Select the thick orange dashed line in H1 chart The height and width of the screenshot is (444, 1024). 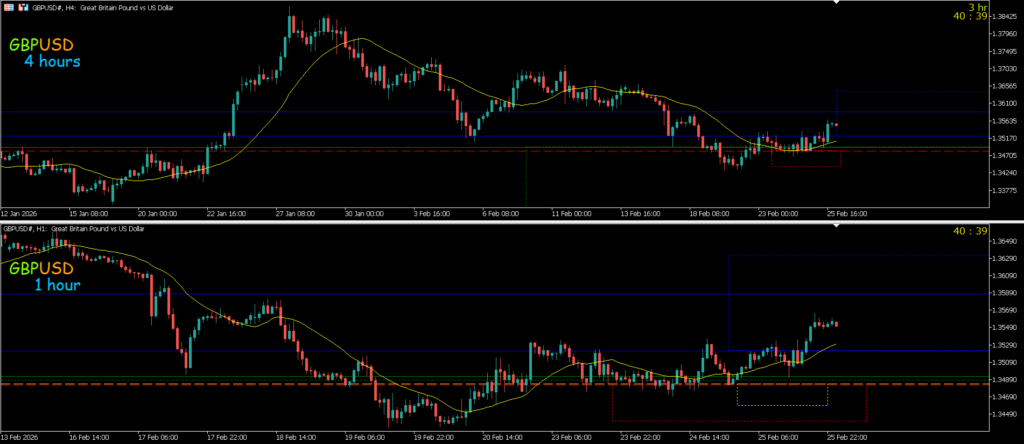coord(300,385)
